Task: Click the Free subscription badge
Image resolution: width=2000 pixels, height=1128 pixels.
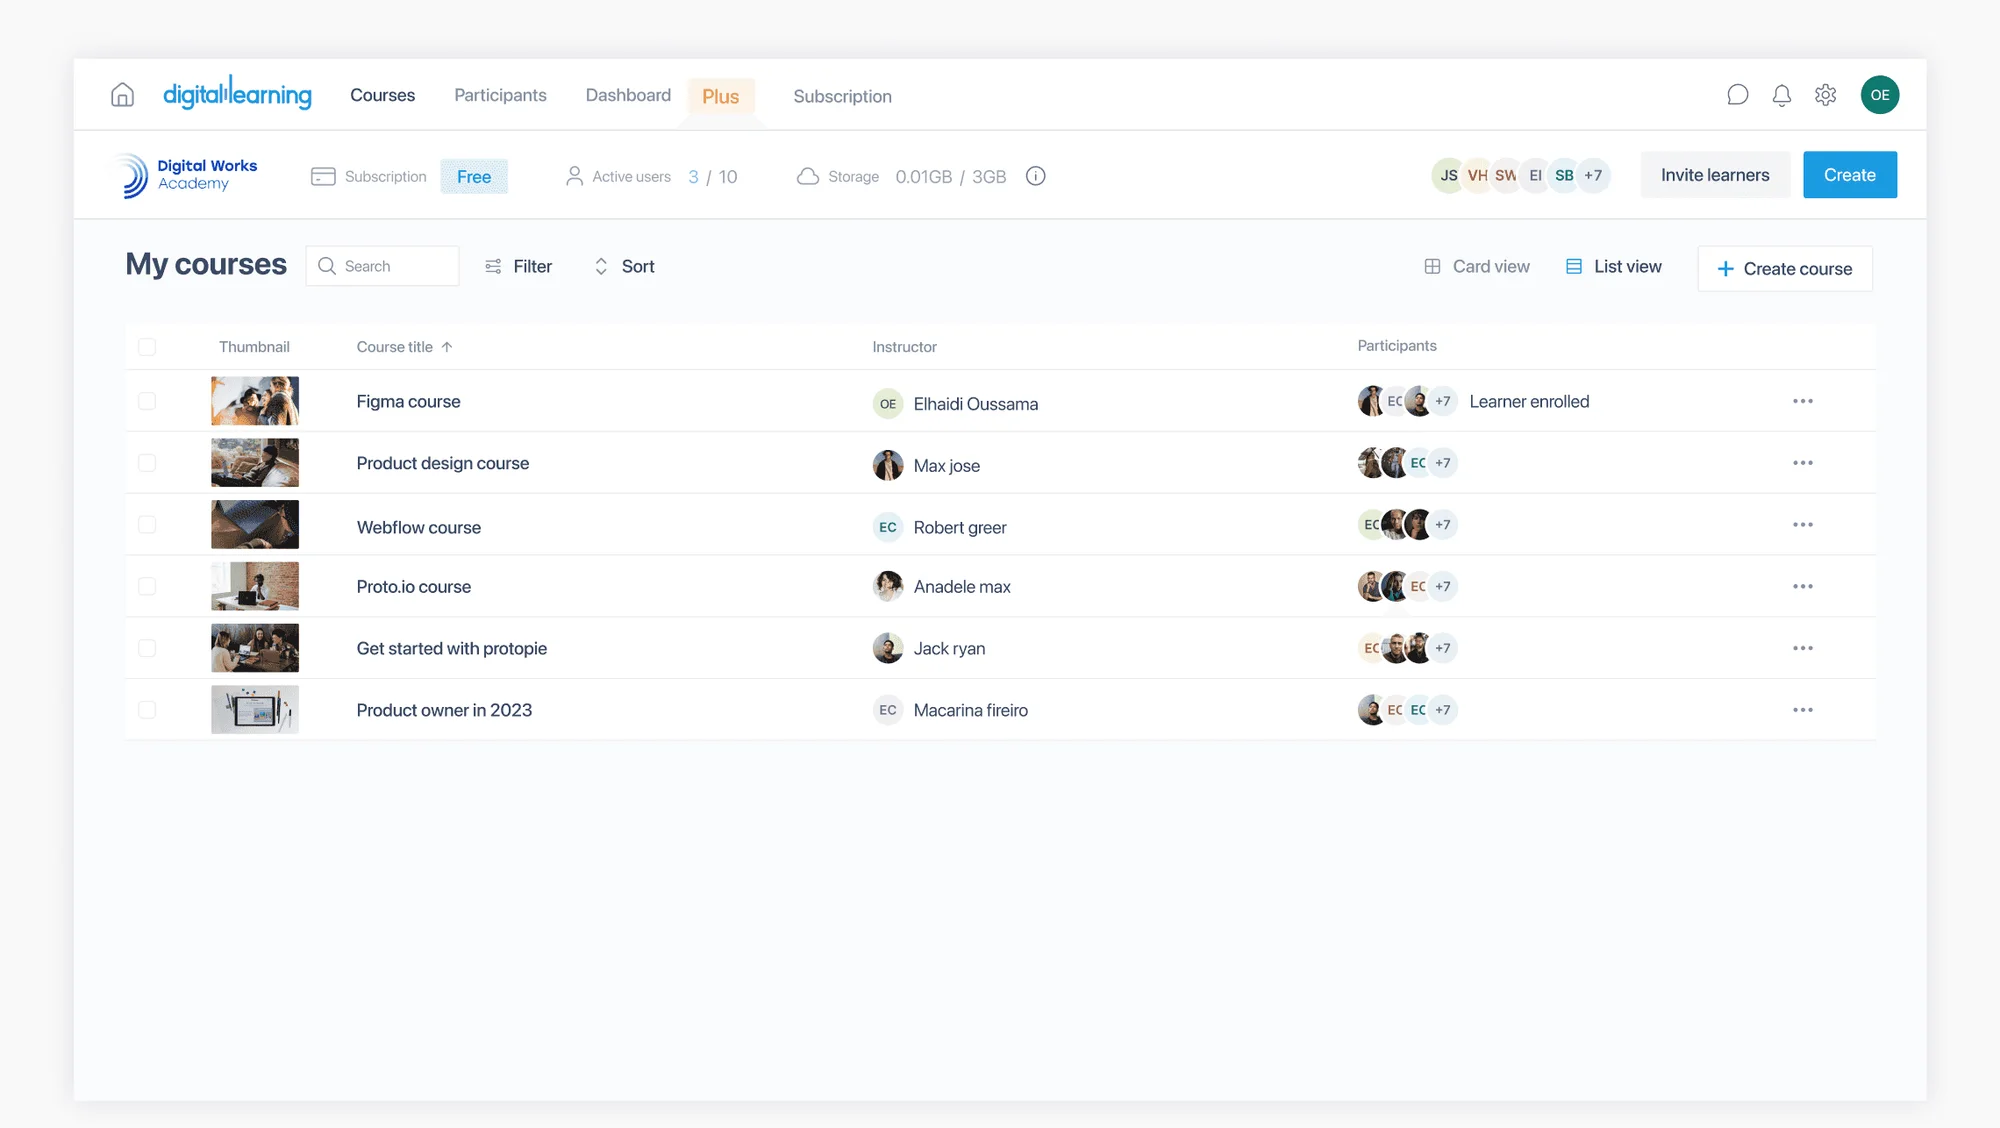Action: click(474, 177)
